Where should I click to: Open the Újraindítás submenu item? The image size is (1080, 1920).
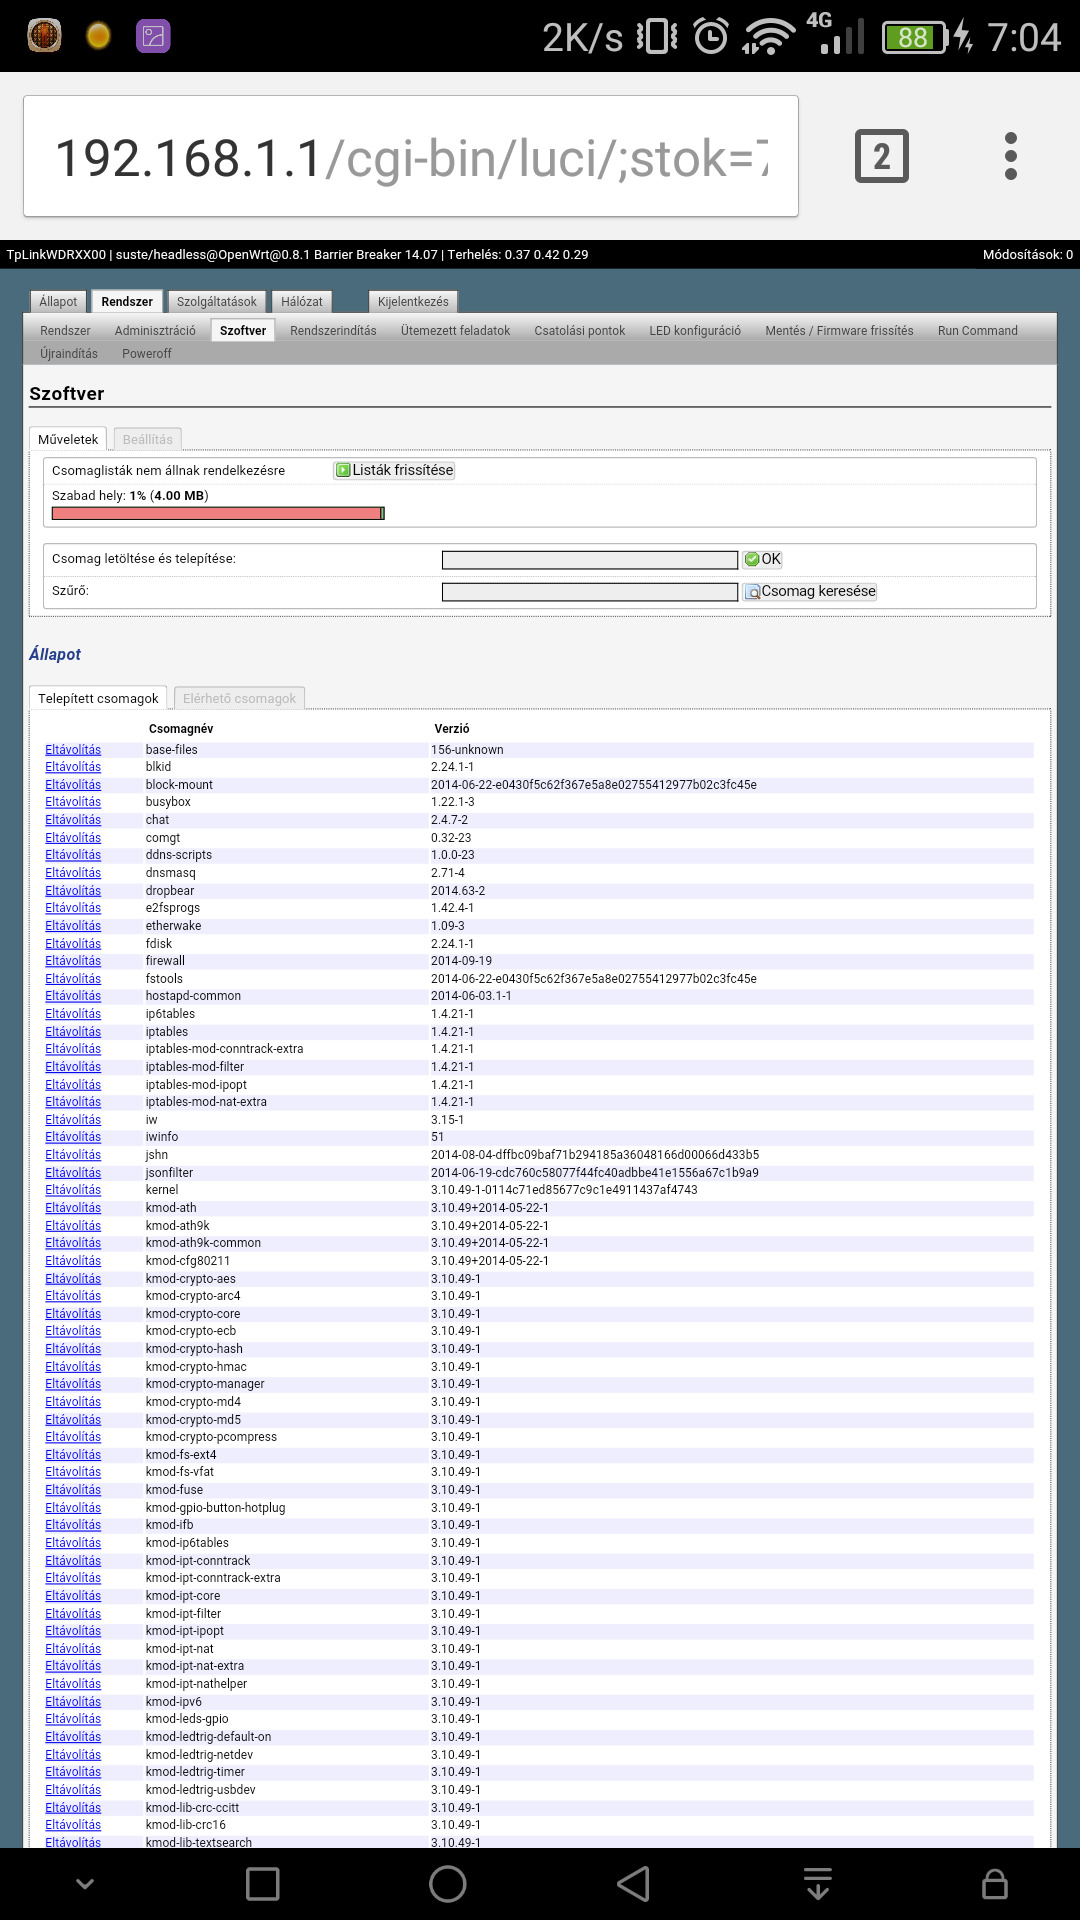click(69, 354)
